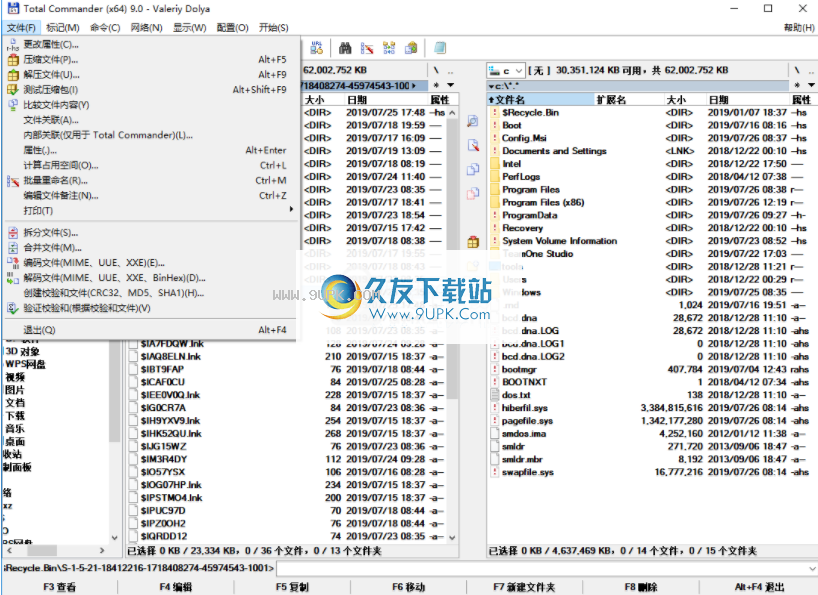818x595 pixels.
Task: Click the F7 新建文件夹 button
Action: (x=524, y=587)
